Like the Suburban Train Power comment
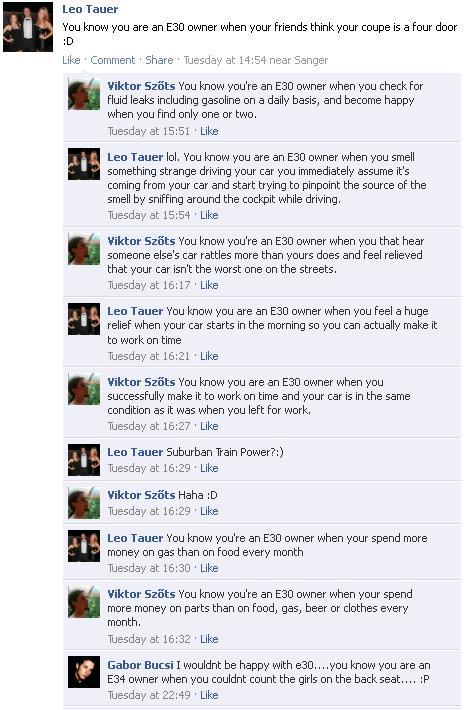Image resolution: width=465 pixels, height=710 pixels. point(209,469)
